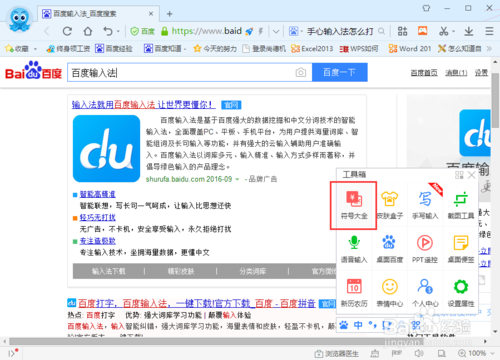This screenshot has width=500, height=360.
Task: Open 个人中心 in toolbox
Action: pos(425,293)
